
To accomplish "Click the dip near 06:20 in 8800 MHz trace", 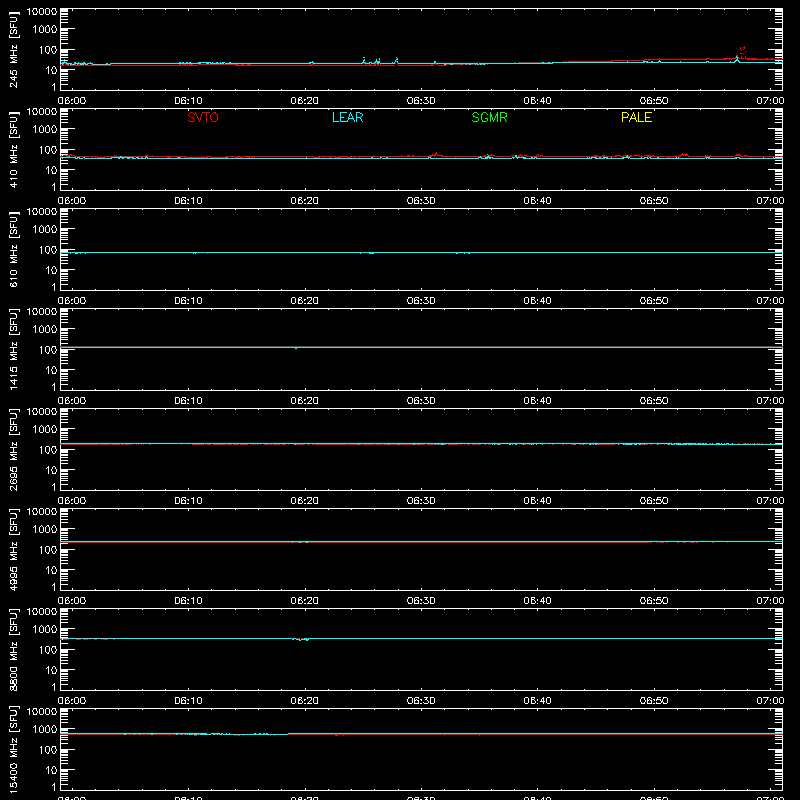I will pos(301,639).
